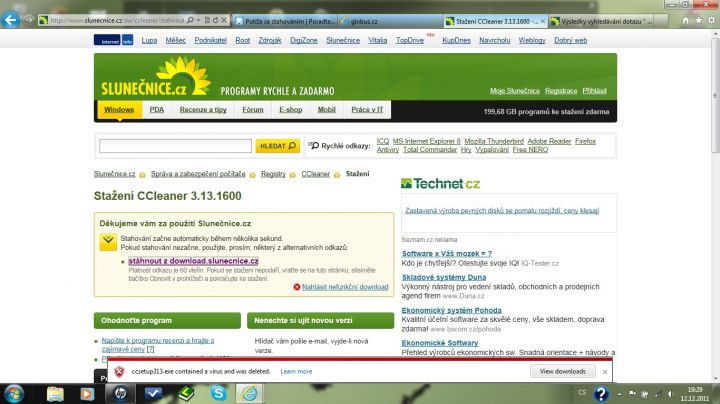Open the Weblogy link

point(532,40)
